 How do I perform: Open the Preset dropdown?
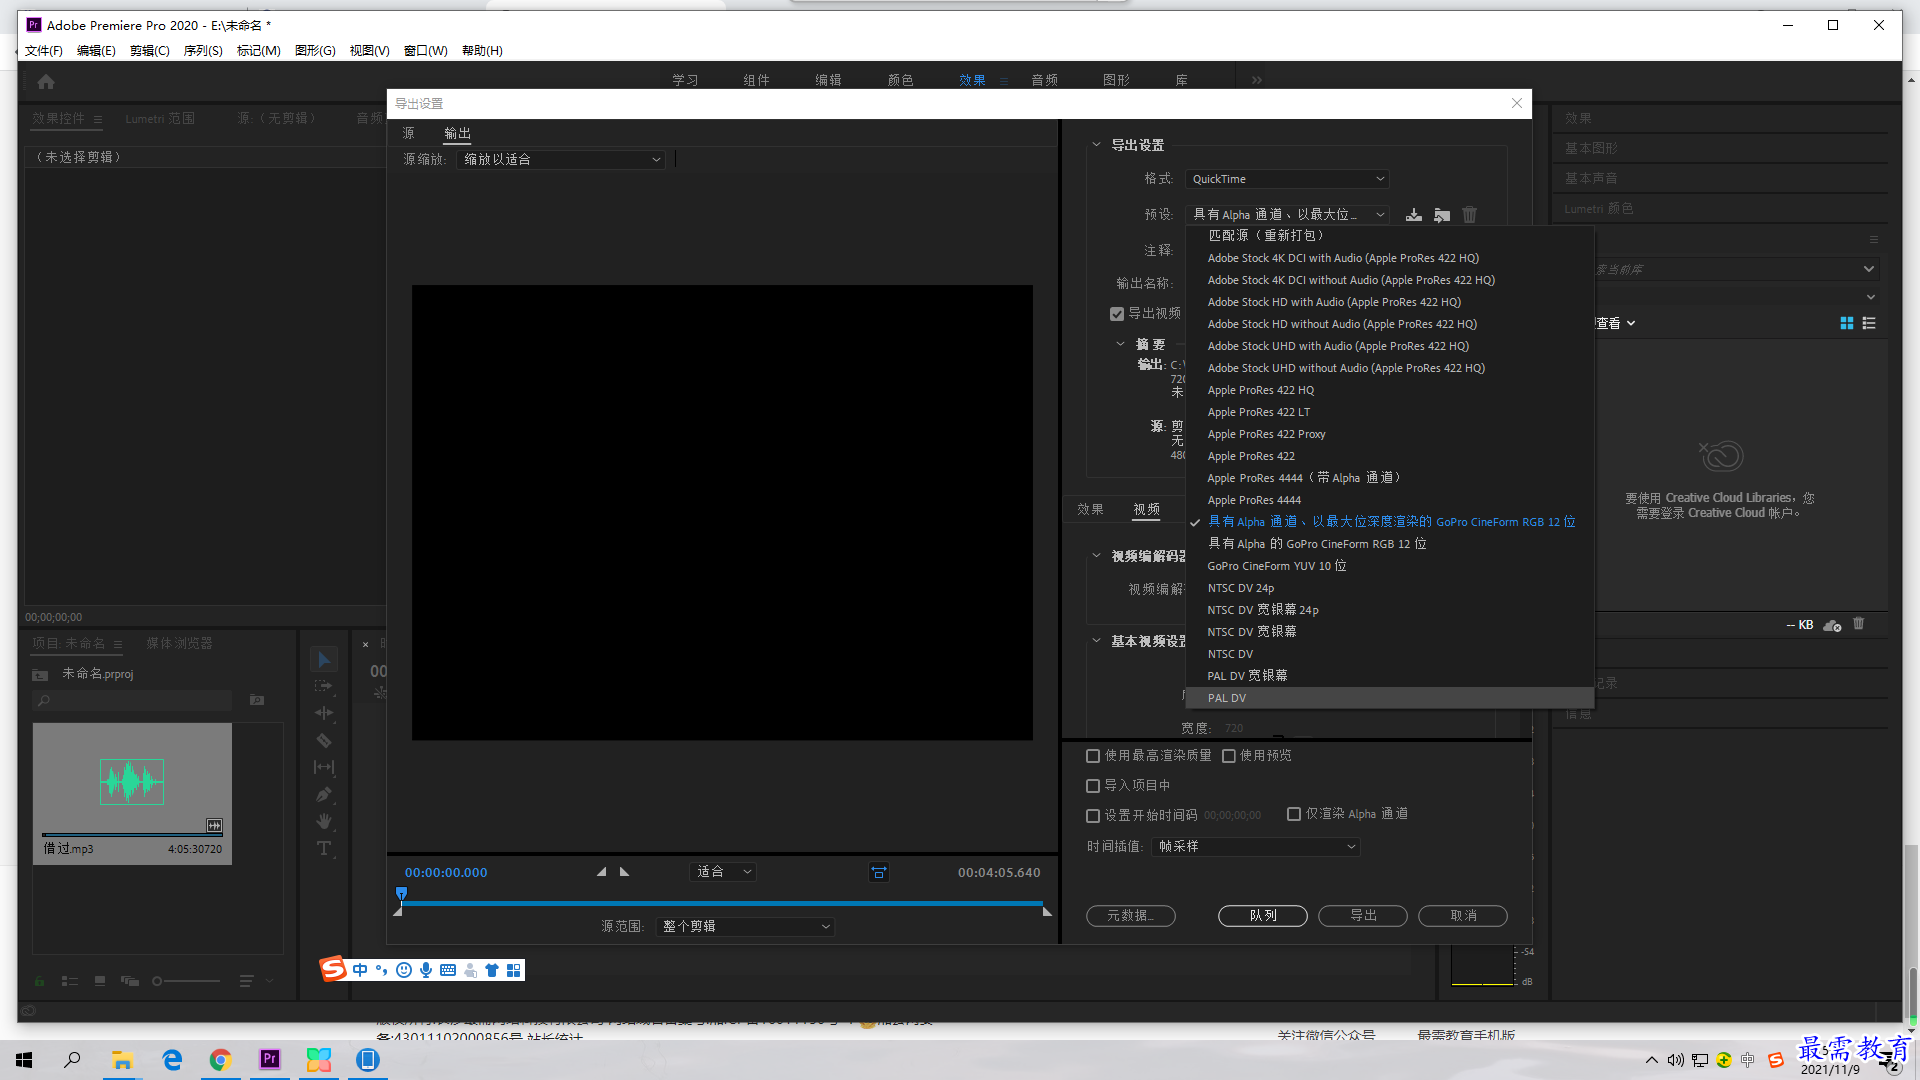tap(1287, 215)
